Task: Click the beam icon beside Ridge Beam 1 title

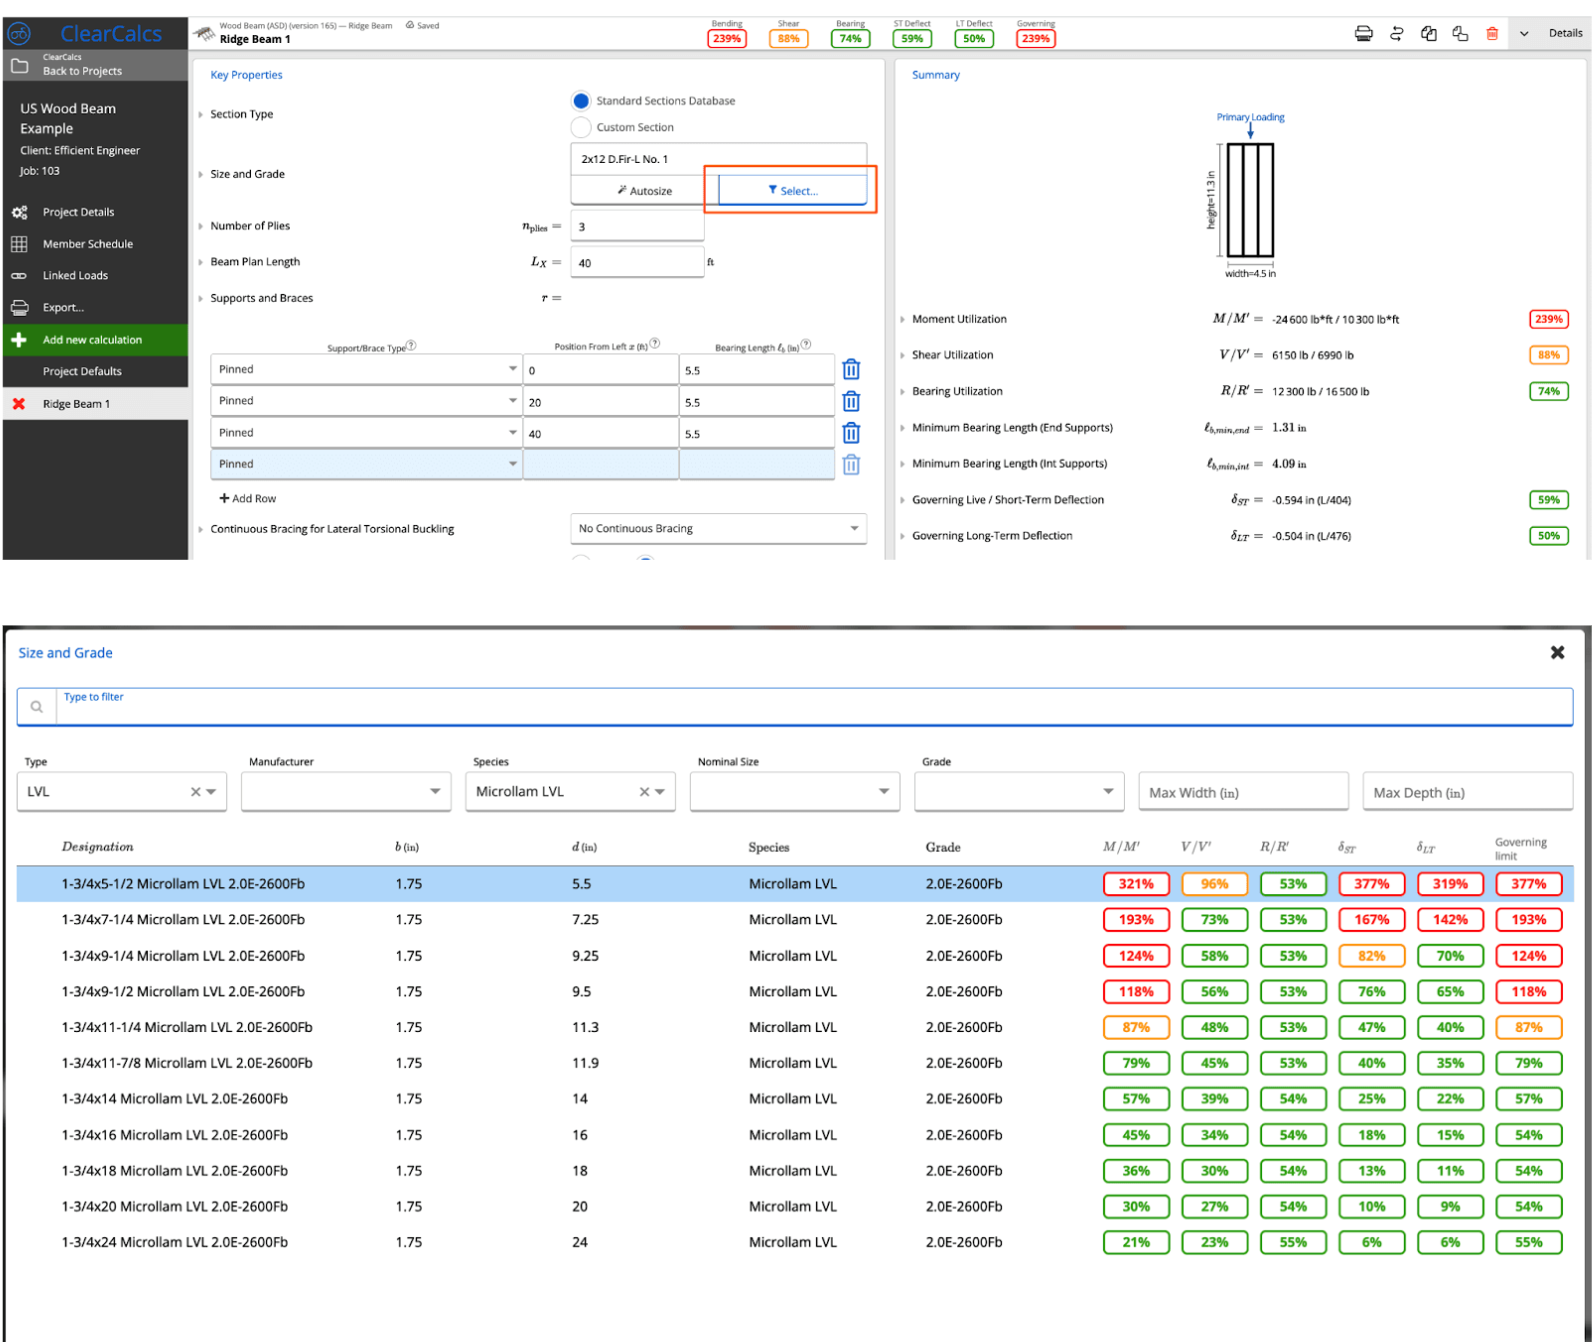Action: tap(204, 34)
